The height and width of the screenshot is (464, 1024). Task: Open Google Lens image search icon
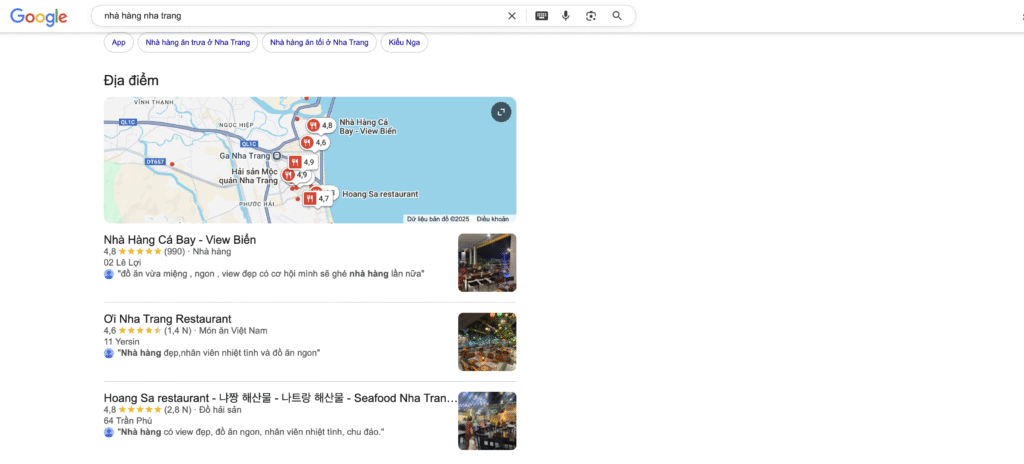click(x=591, y=16)
